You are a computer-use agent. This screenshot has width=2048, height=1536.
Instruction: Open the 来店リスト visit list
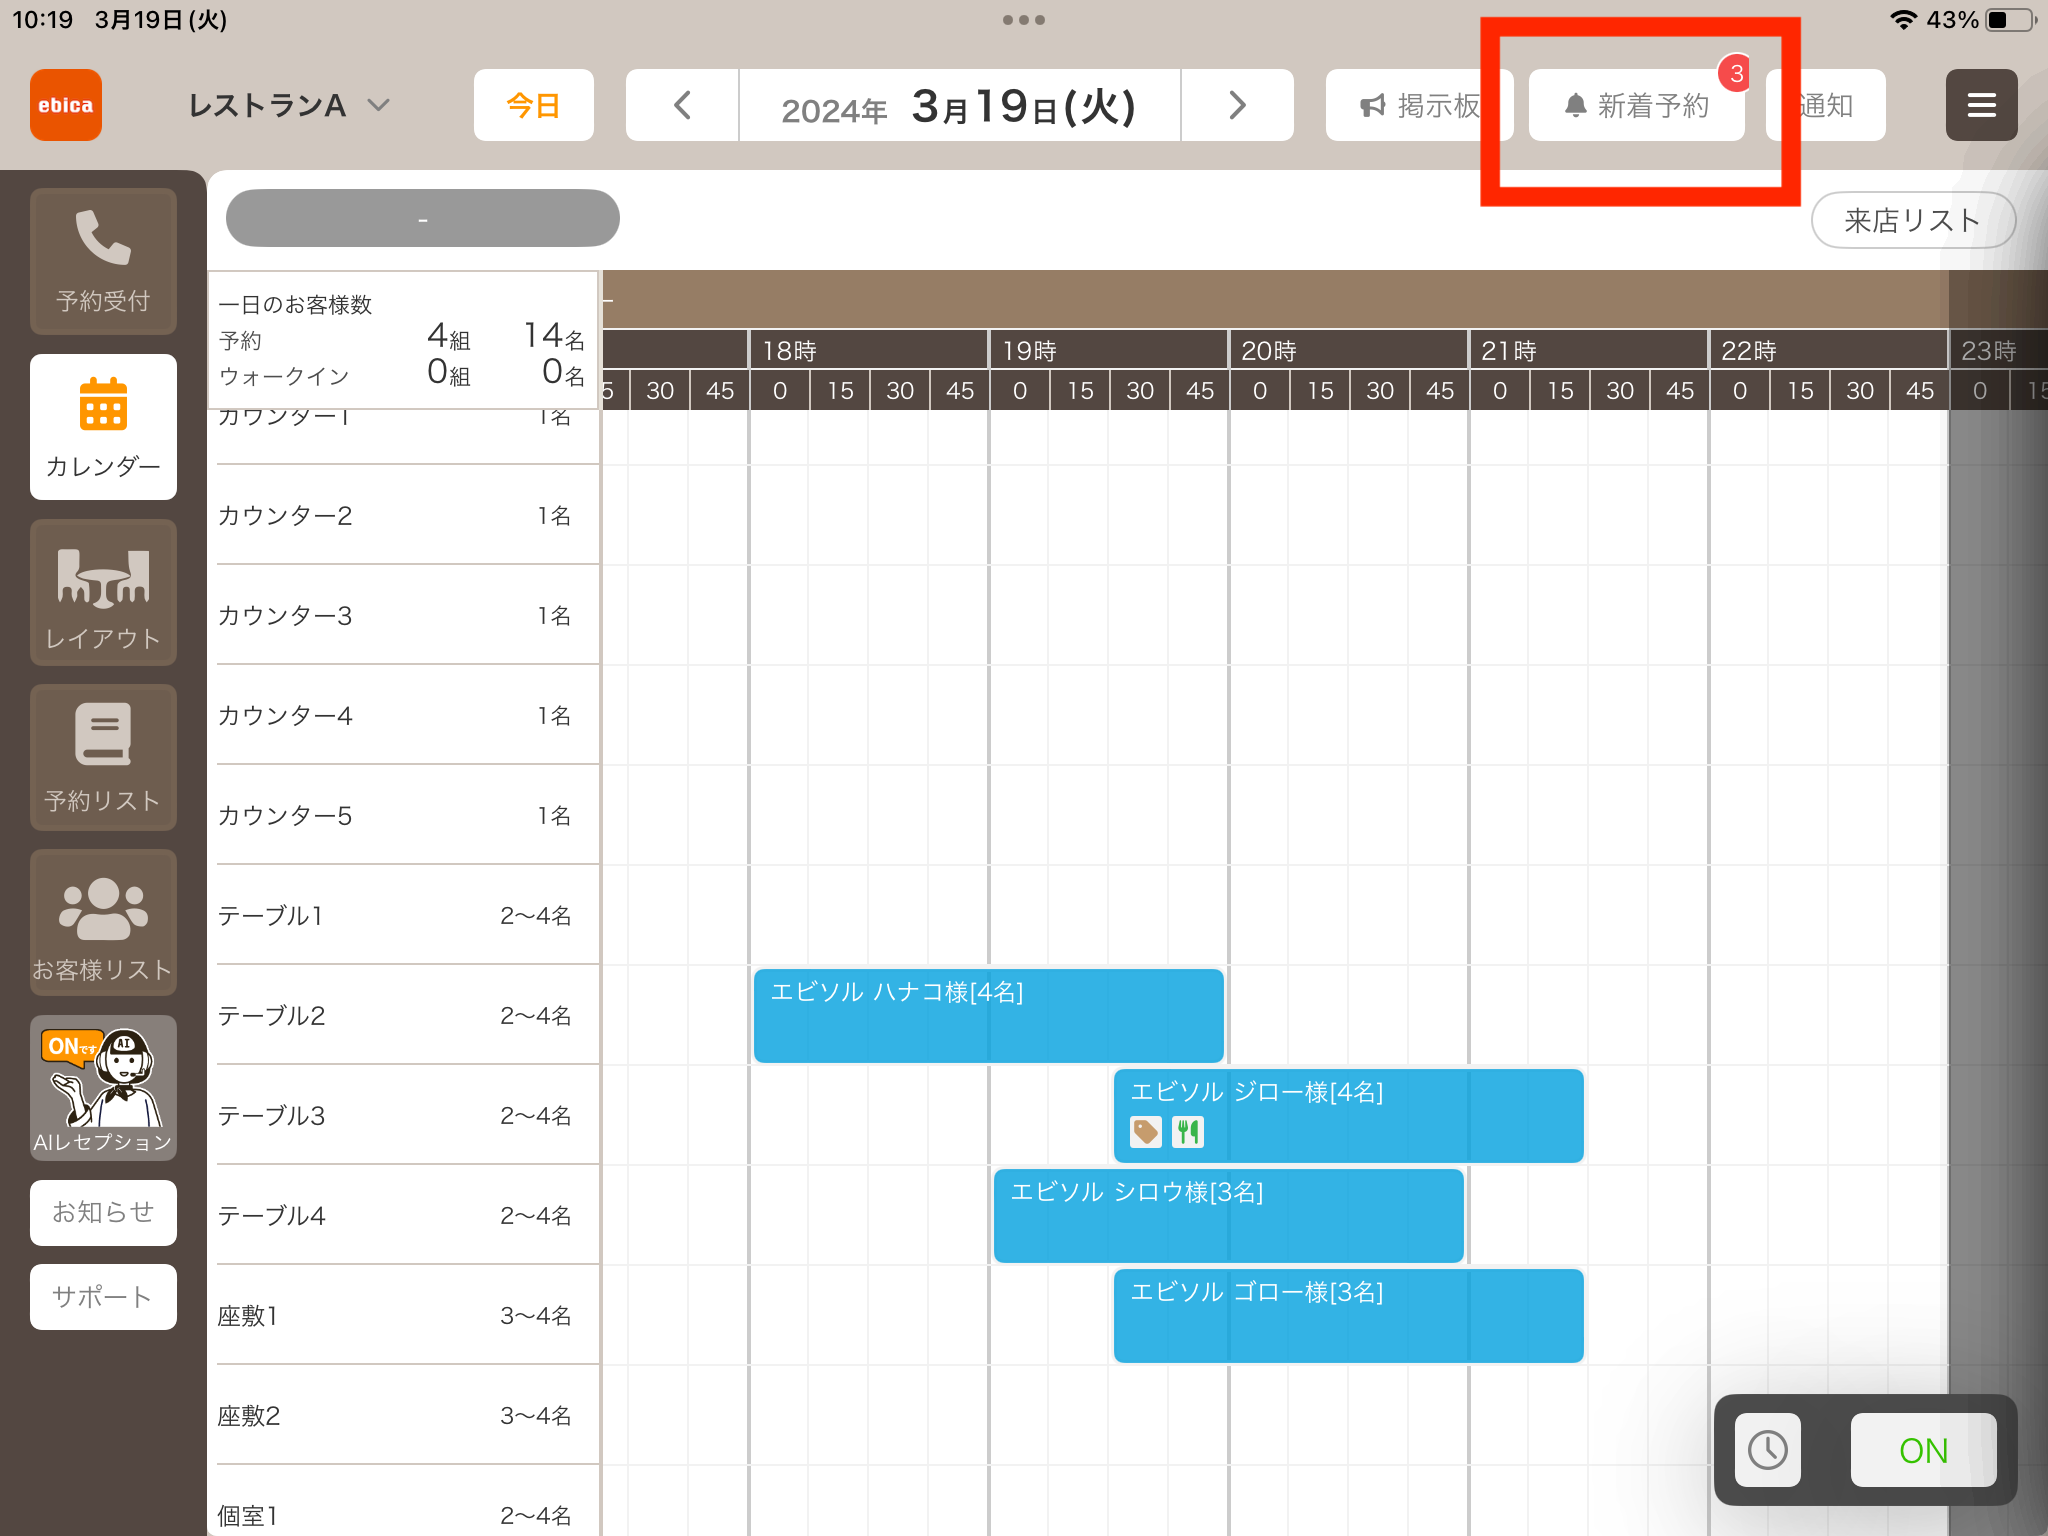tap(1913, 220)
